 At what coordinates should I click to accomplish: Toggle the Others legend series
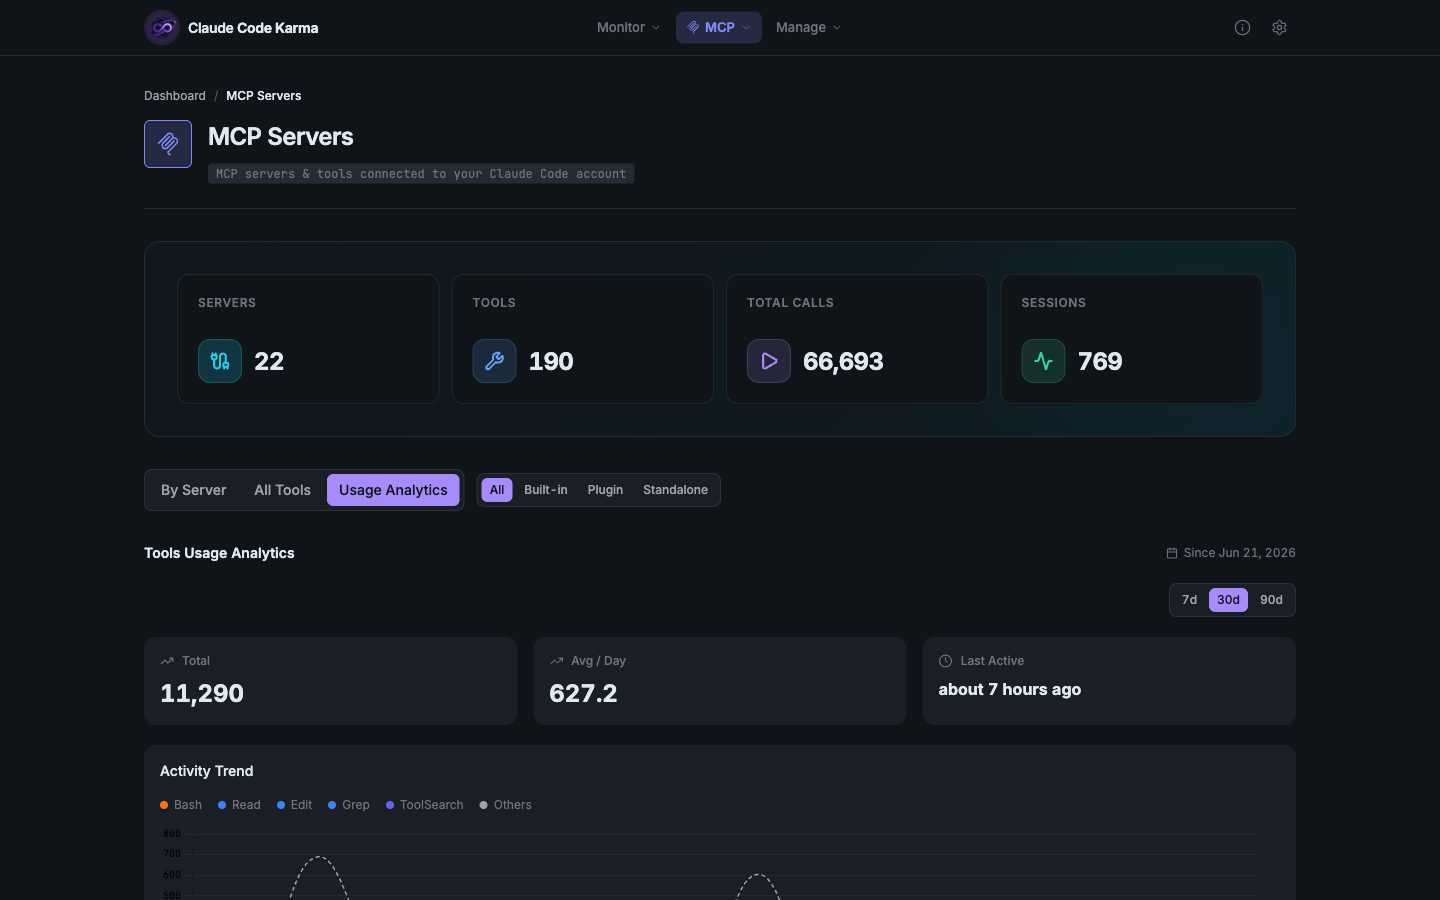point(505,805)
